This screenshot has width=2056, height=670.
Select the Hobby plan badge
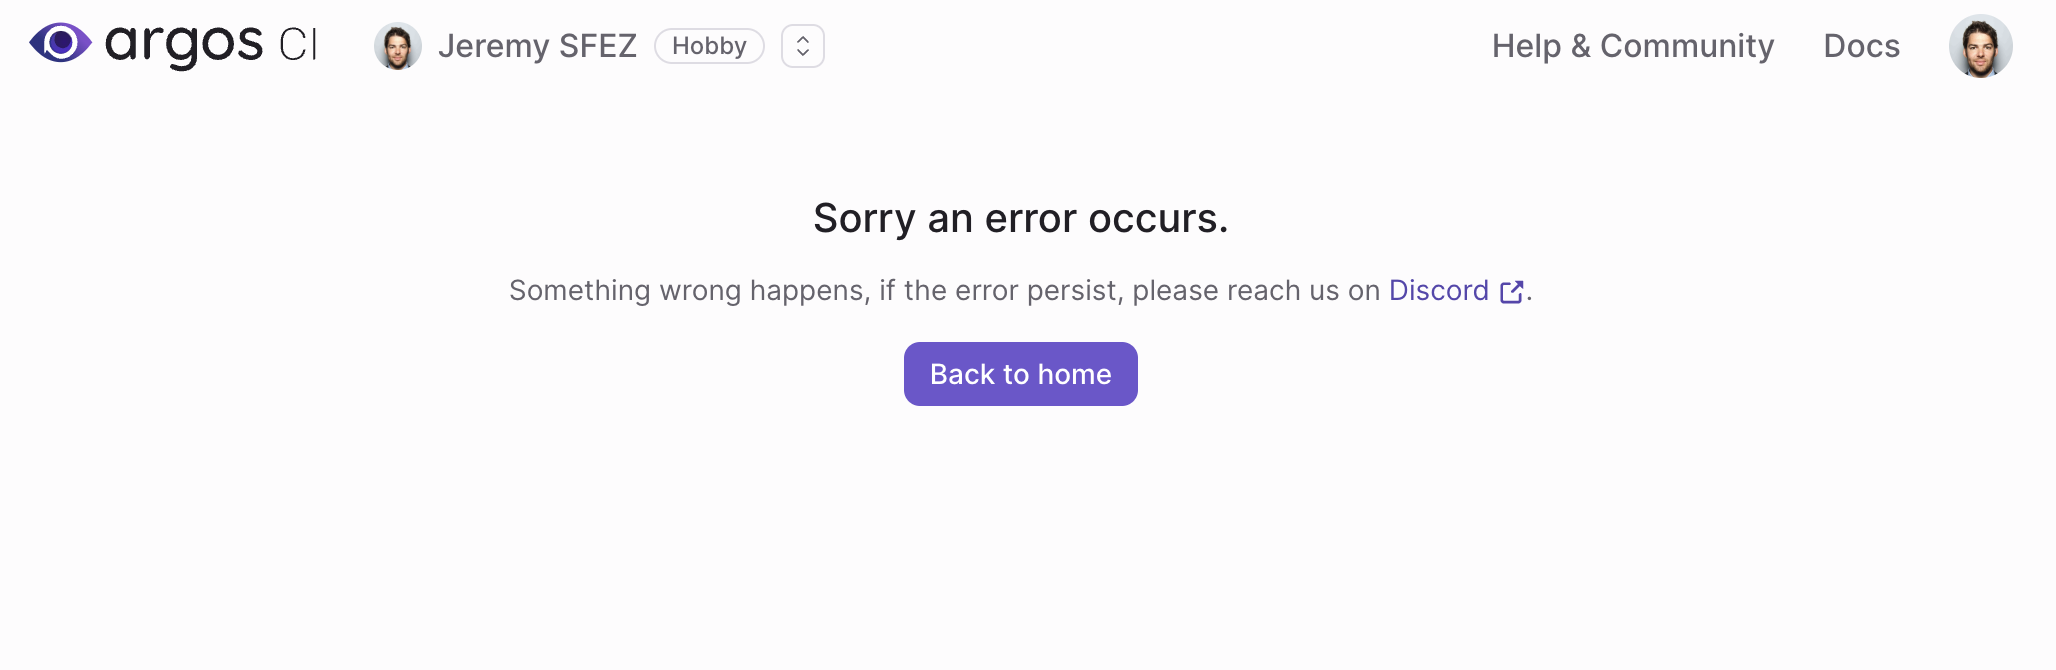[709, 45]
